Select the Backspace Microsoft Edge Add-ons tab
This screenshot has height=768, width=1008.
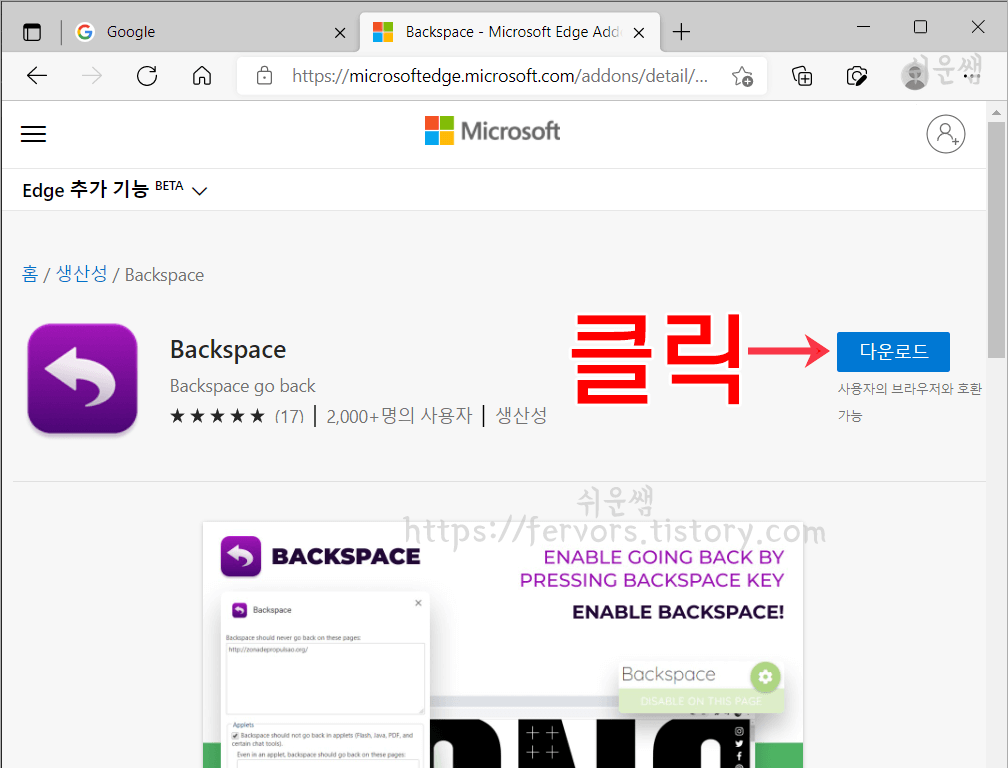coord(508,31)
